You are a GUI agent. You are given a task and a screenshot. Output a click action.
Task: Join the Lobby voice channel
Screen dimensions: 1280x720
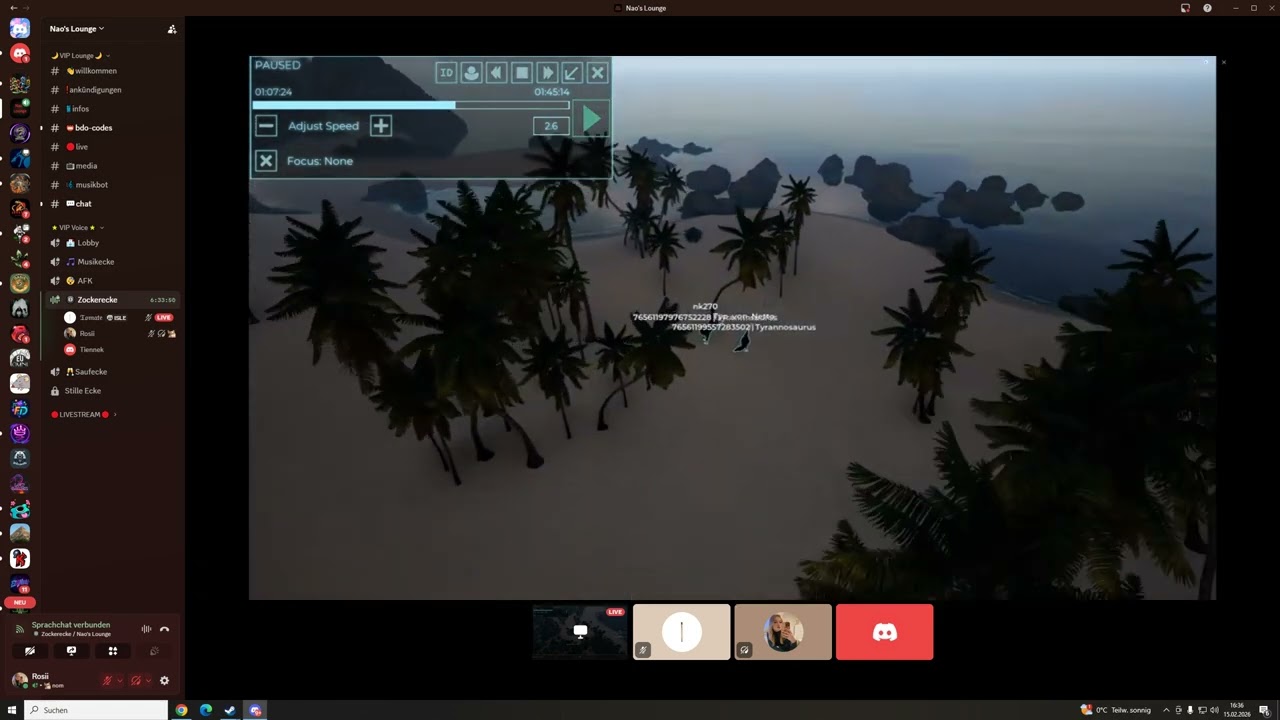pyautogui.click(x=113, y=243)
